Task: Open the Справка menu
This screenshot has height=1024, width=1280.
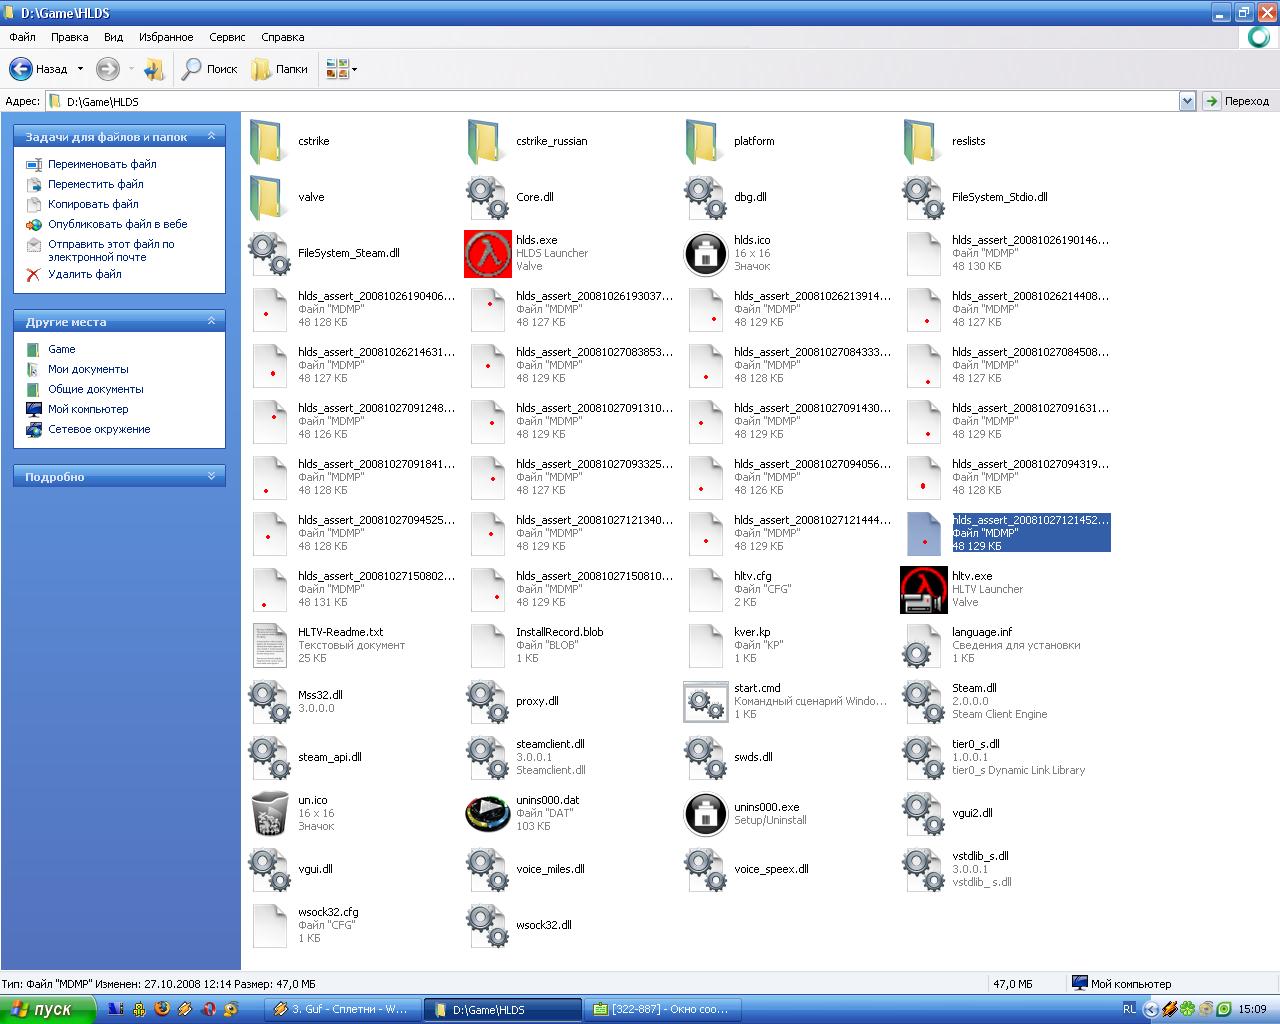Action: click(x=283, y=37)
